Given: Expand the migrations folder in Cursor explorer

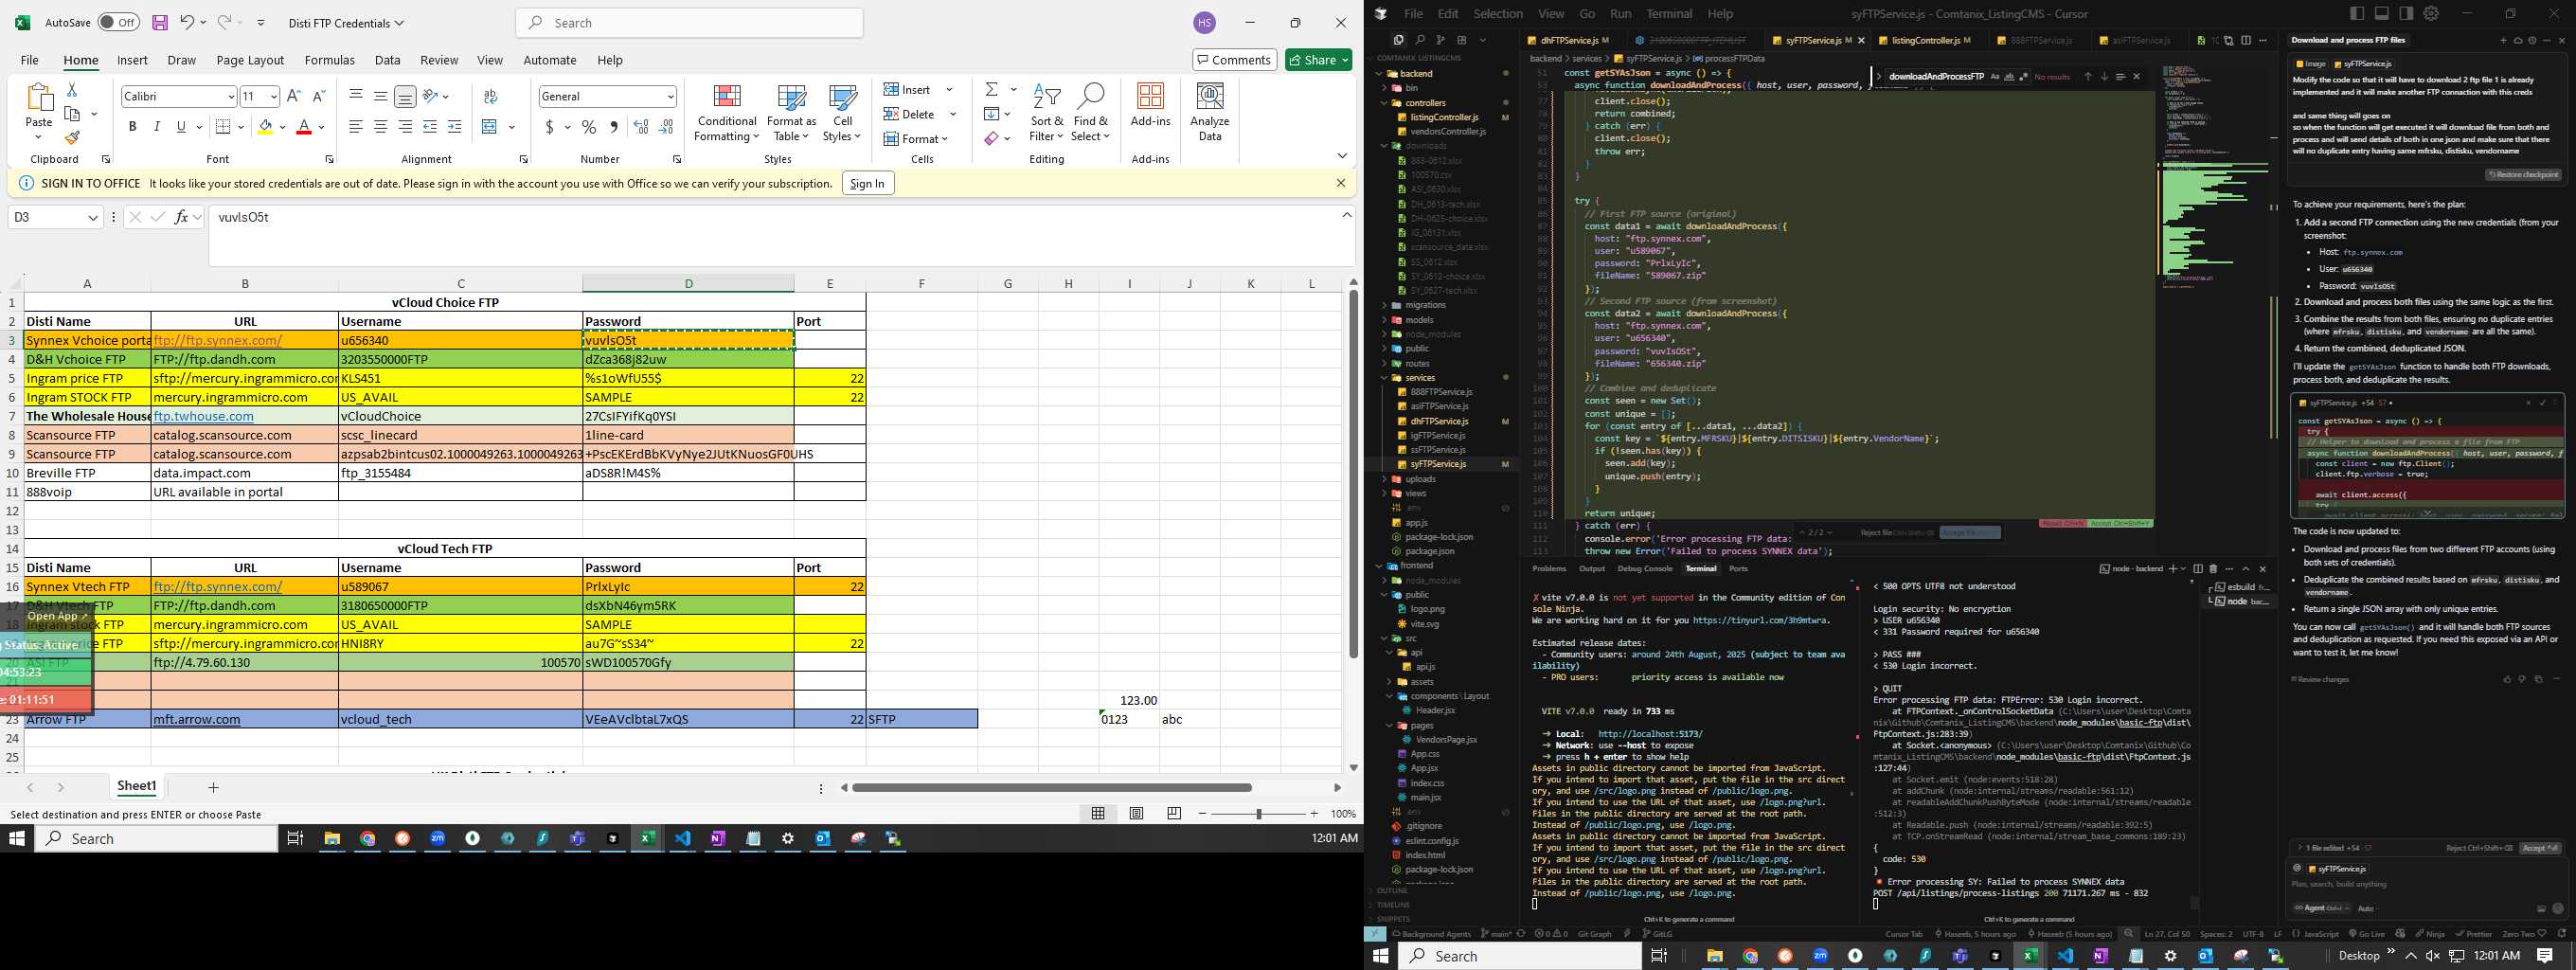Looking at the screenshot, I should (x=1385, y=305).
